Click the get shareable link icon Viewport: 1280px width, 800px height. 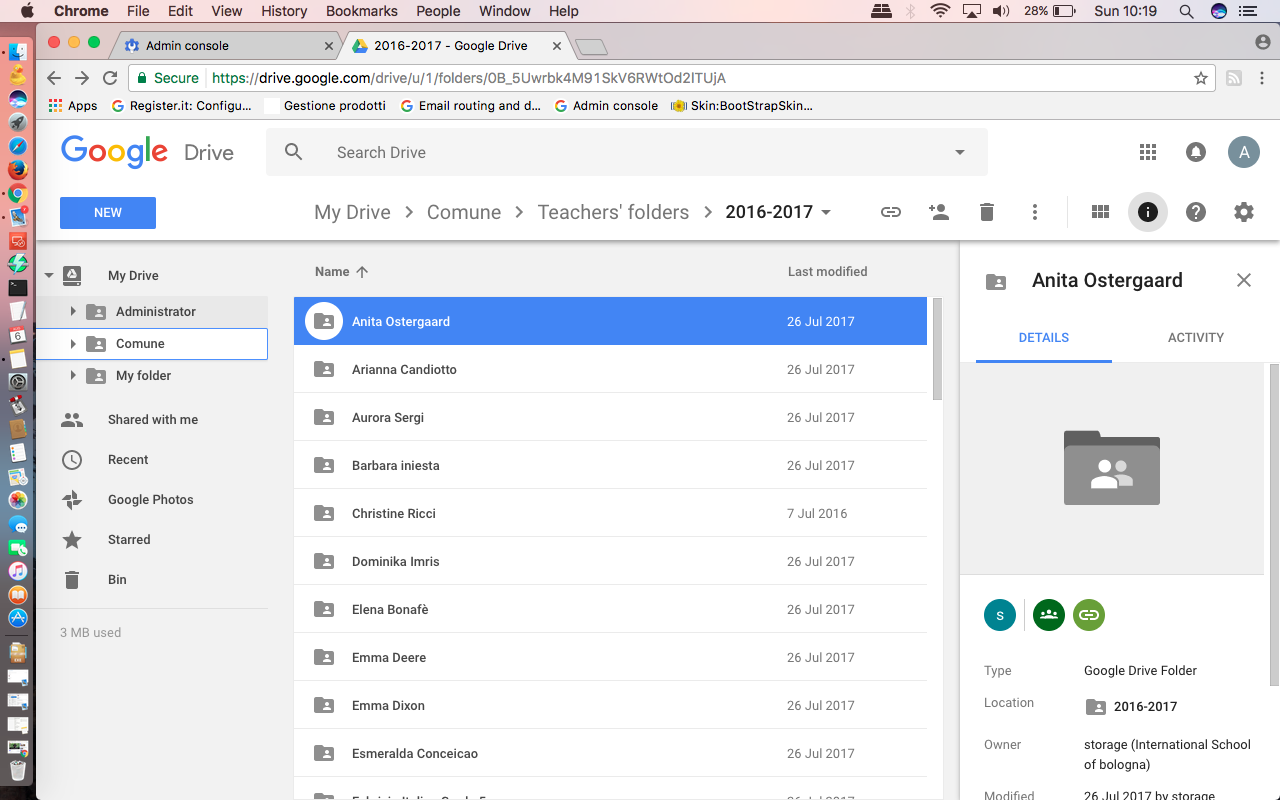[890, 212]
